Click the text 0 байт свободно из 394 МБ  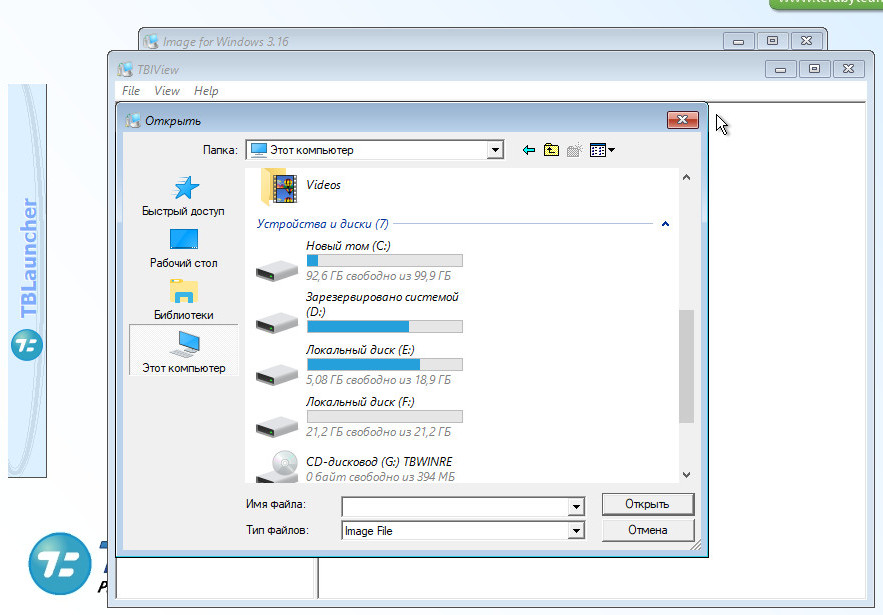(x=381, y=476)
